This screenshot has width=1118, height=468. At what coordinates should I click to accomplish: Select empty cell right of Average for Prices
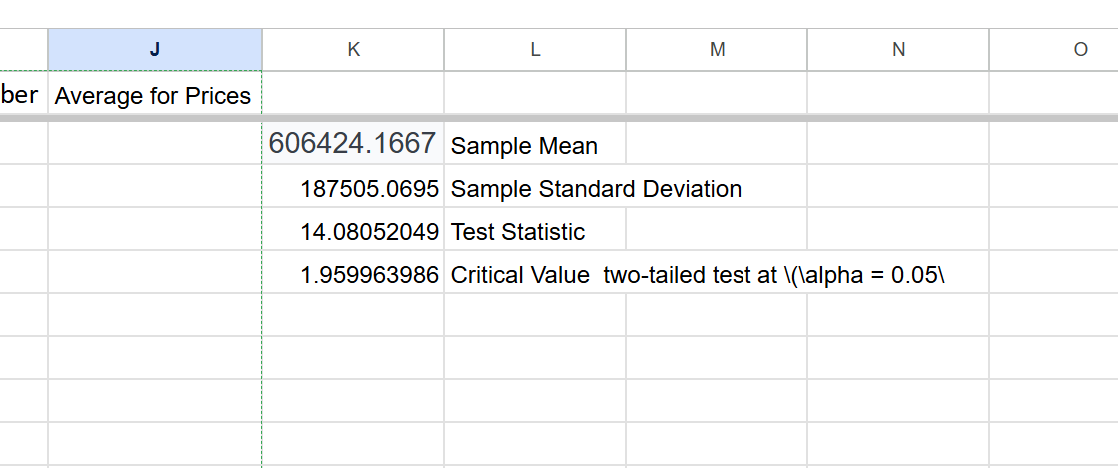(x=353, y=96)
